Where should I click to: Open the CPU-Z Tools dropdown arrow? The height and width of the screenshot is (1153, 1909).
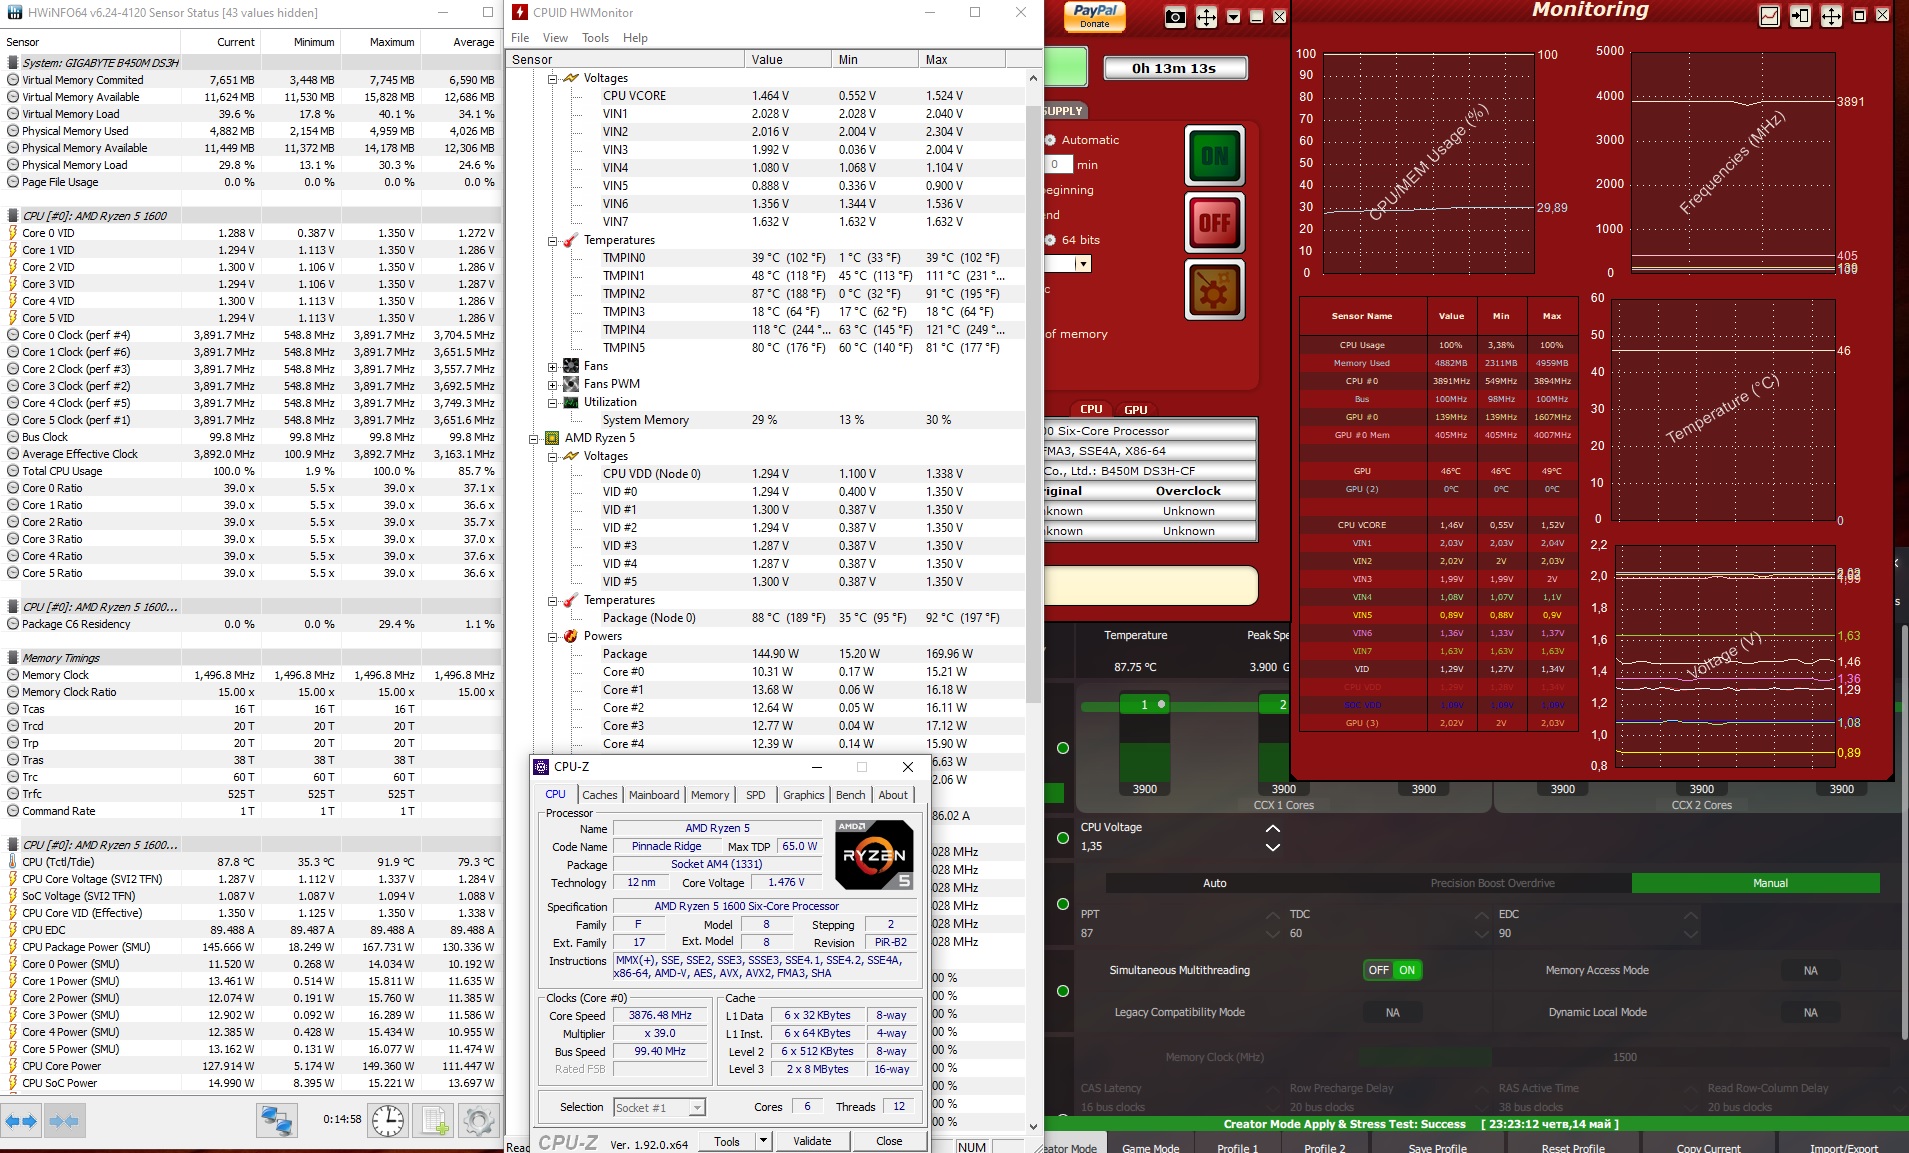click(762, 1141)
